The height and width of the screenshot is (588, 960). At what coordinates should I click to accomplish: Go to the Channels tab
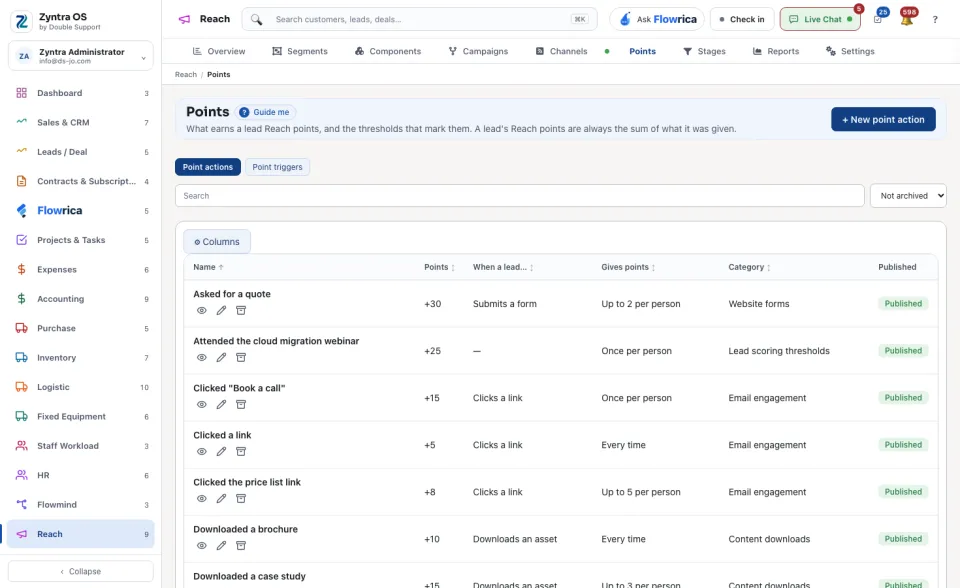(x=561, y=51)
